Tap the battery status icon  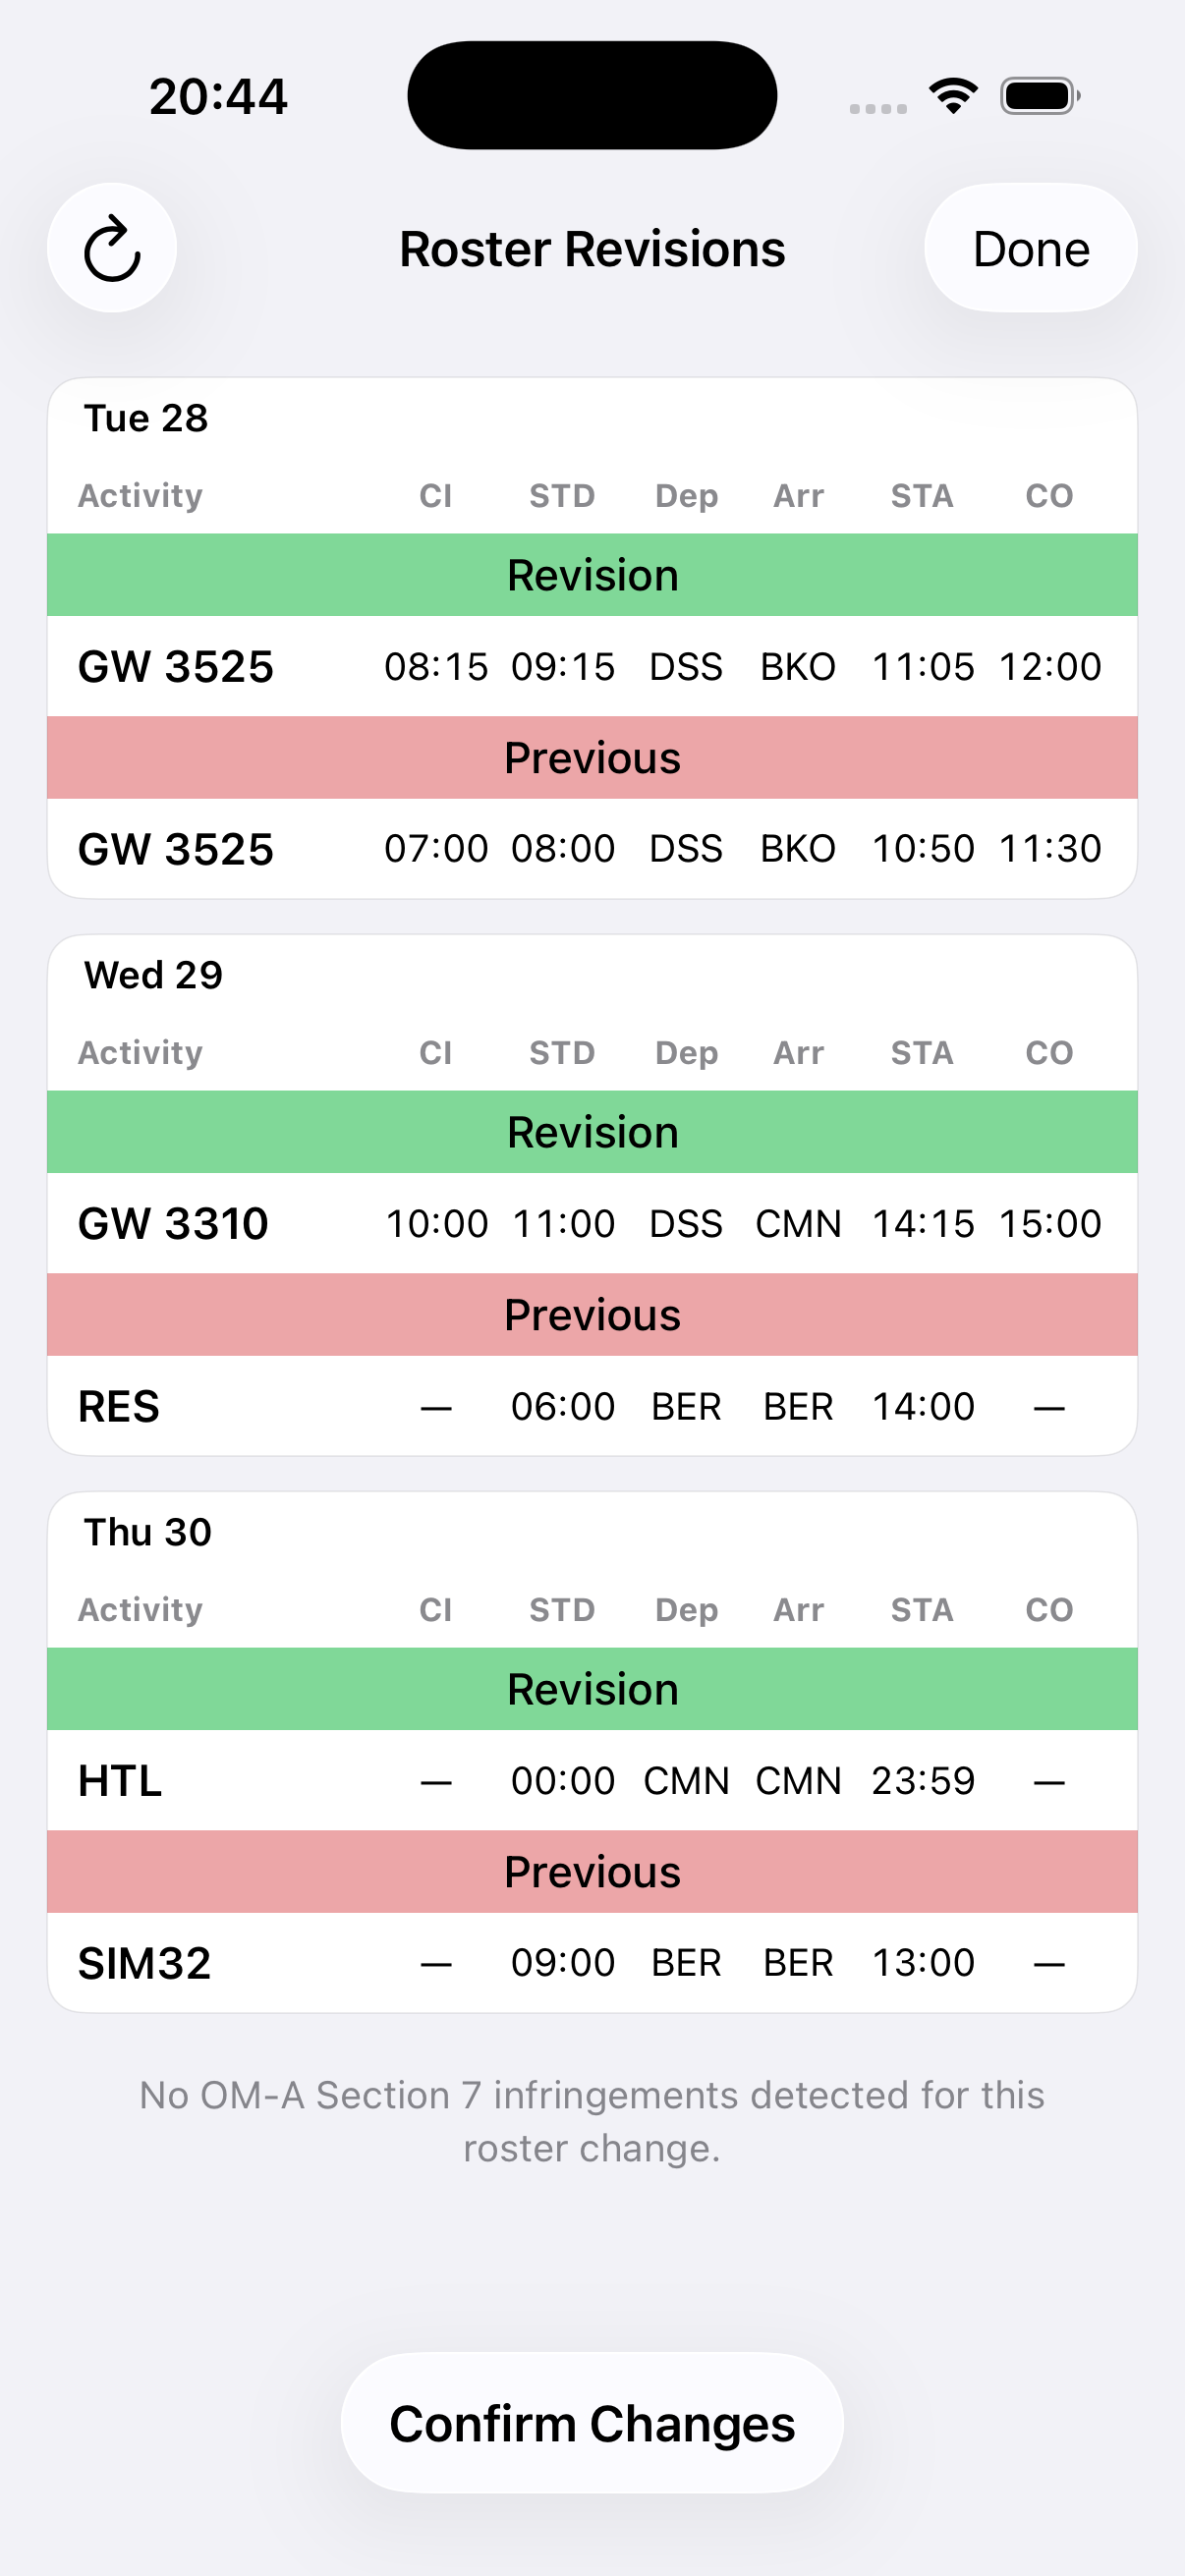[x=1039, y=96]
